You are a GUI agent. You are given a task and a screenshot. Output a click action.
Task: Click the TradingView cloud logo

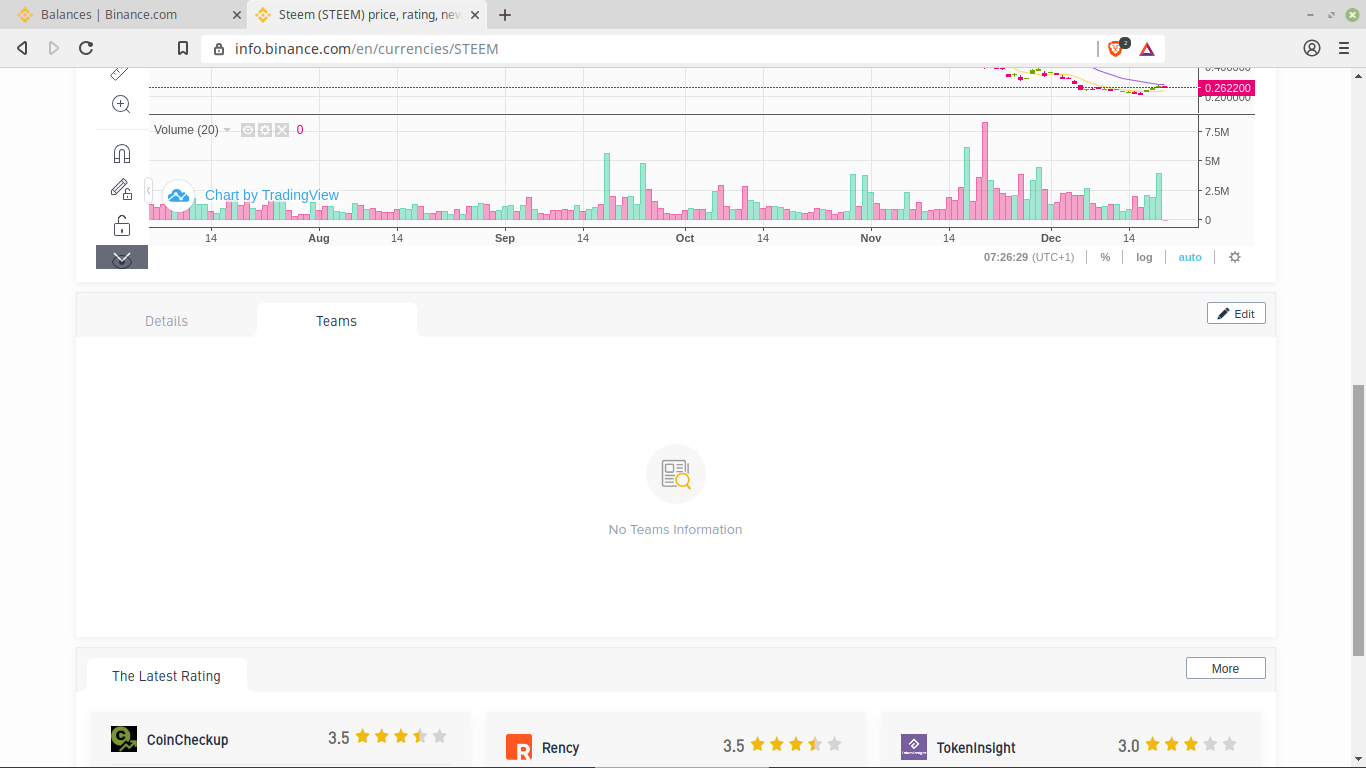[x=179, y=195]
